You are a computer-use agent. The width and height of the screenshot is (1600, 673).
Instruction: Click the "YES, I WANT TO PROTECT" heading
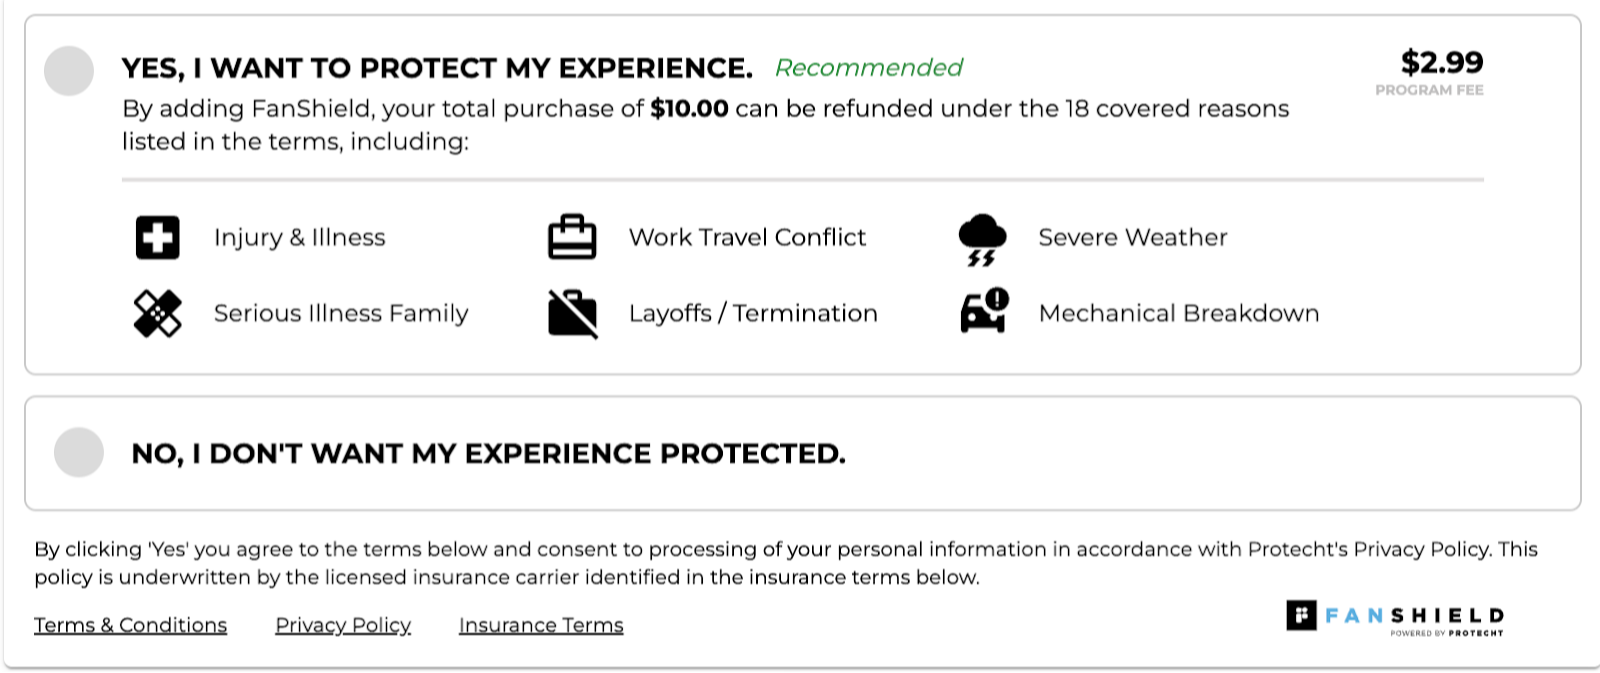(x=437, y=68)
